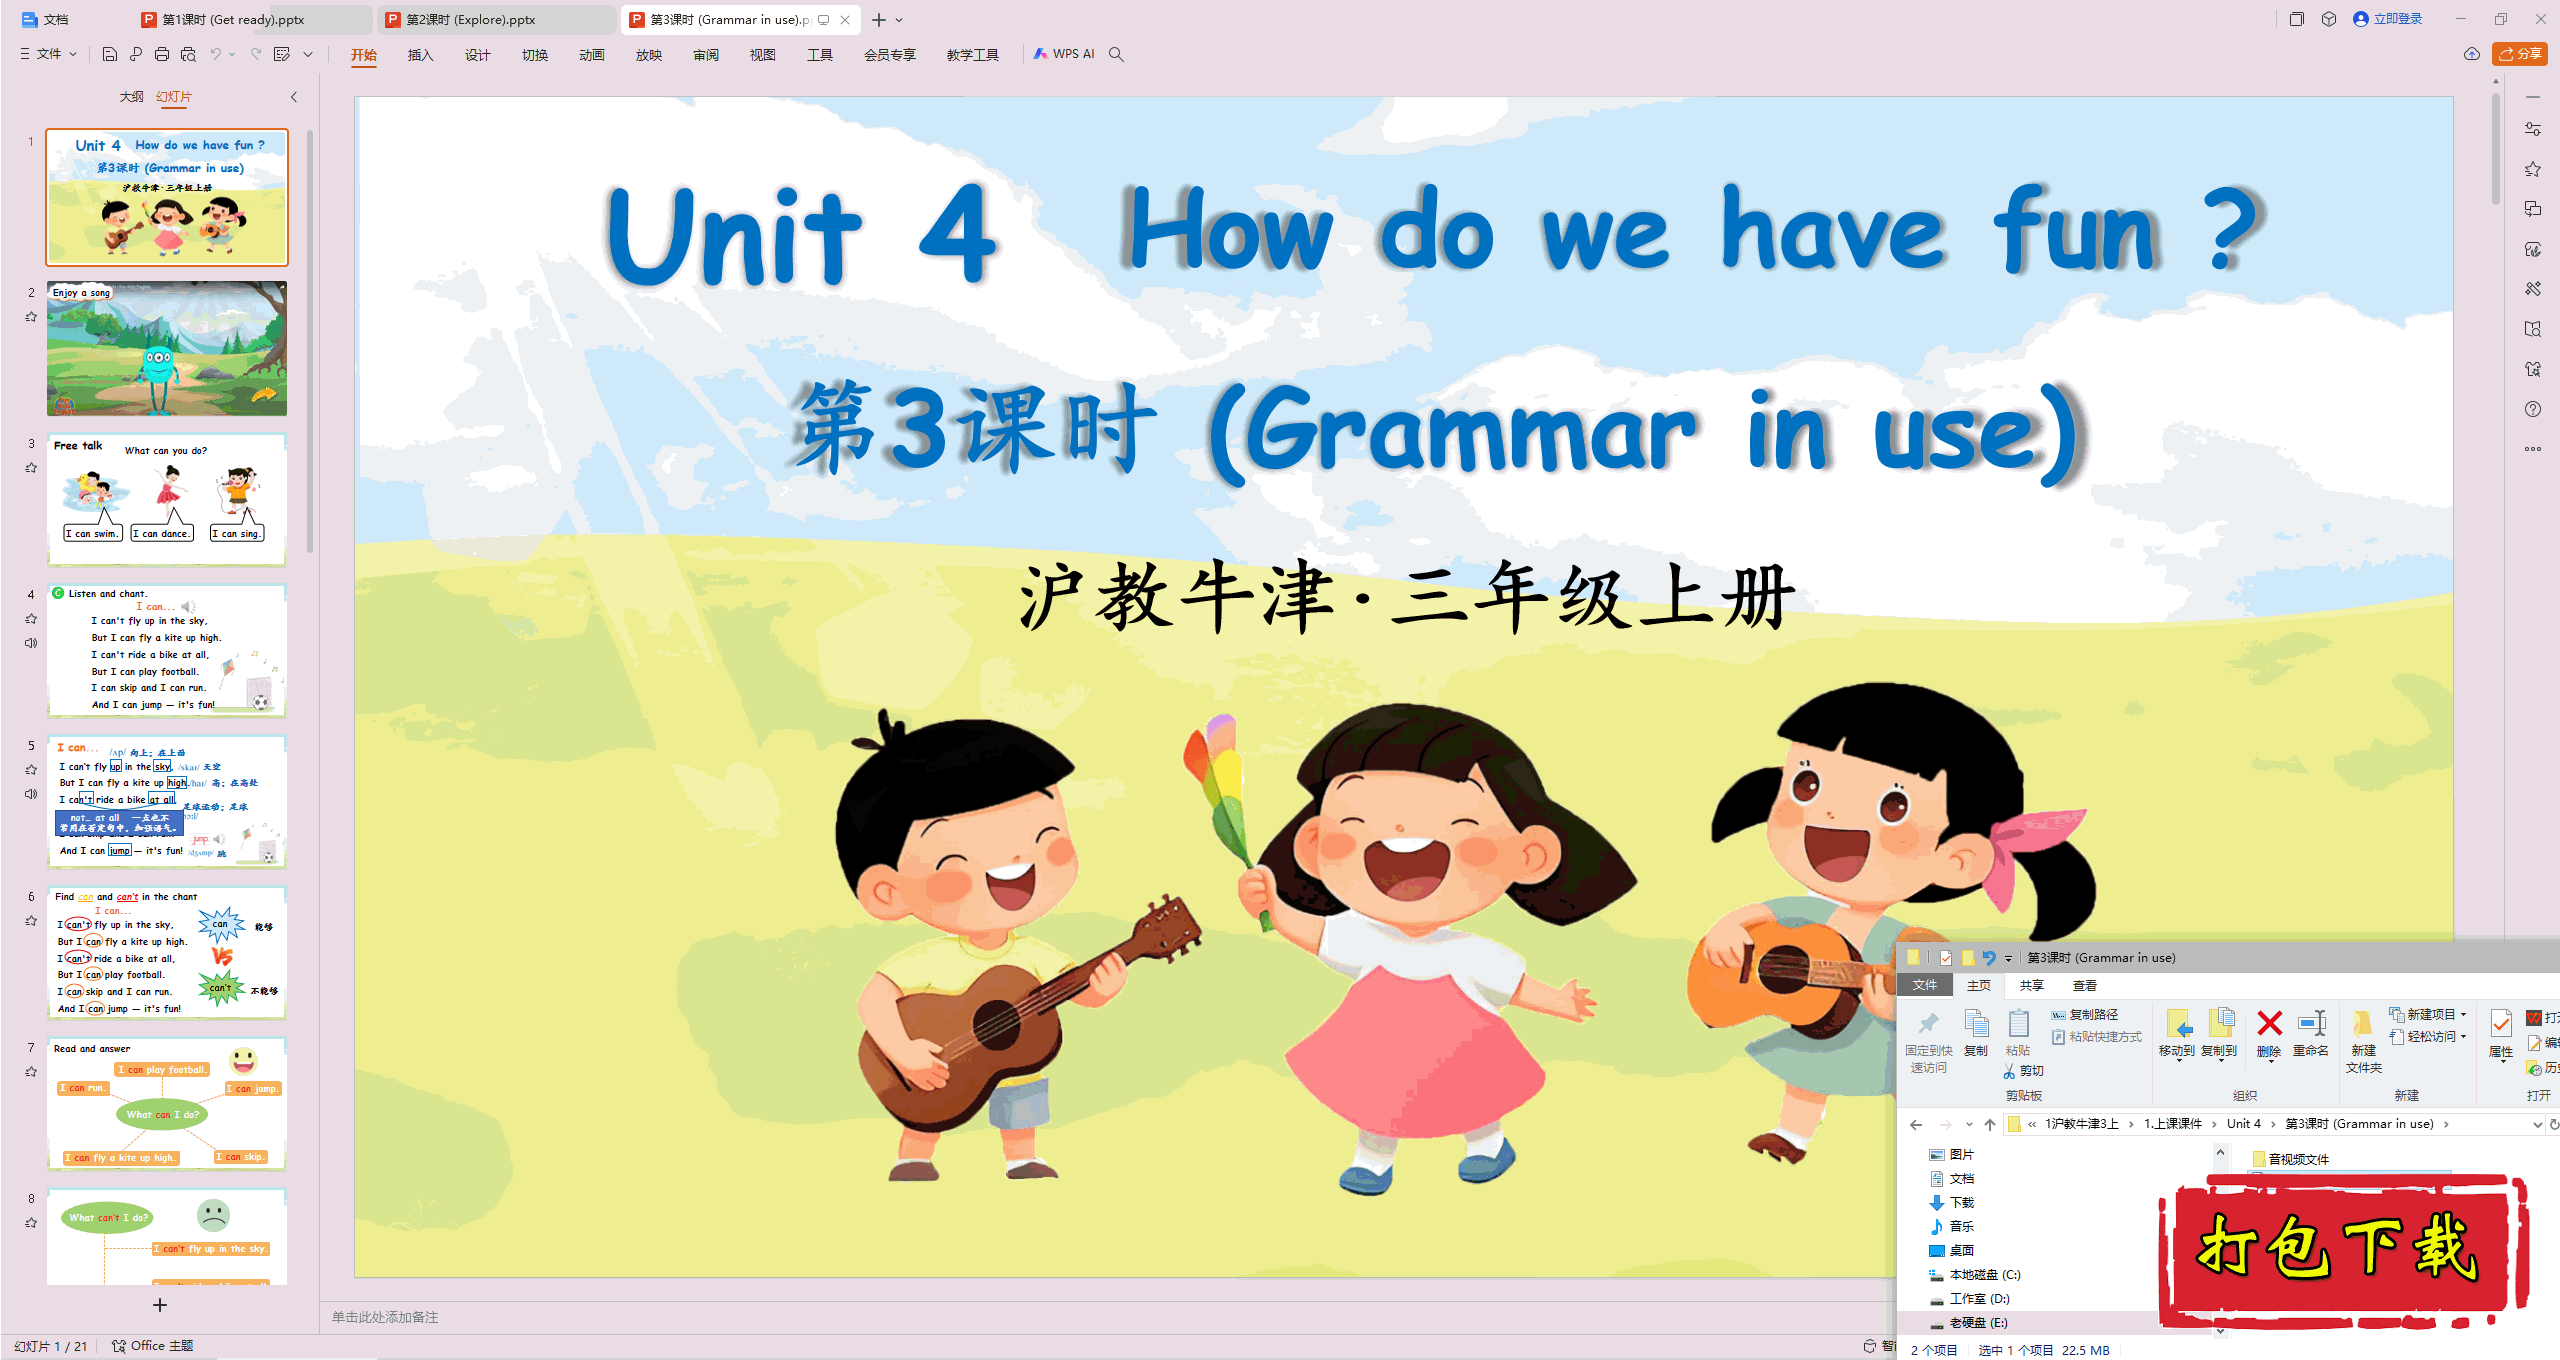Select 下载 in Explorer navigation pane
Viewport: 2560px width, 1360px height.
pos(1951,1203)
